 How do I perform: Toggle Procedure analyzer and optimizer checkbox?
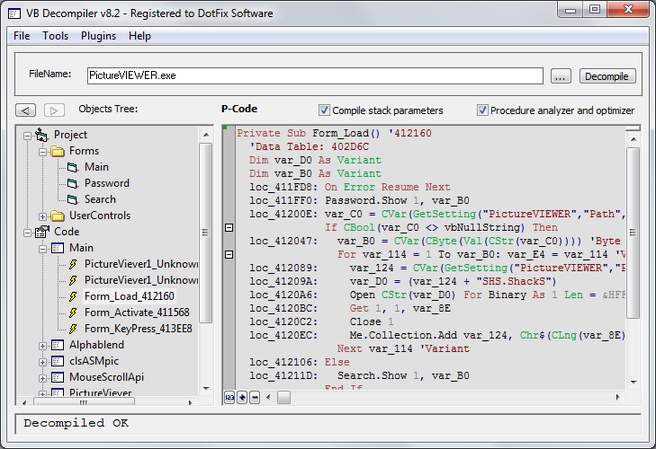coord(482,110)
